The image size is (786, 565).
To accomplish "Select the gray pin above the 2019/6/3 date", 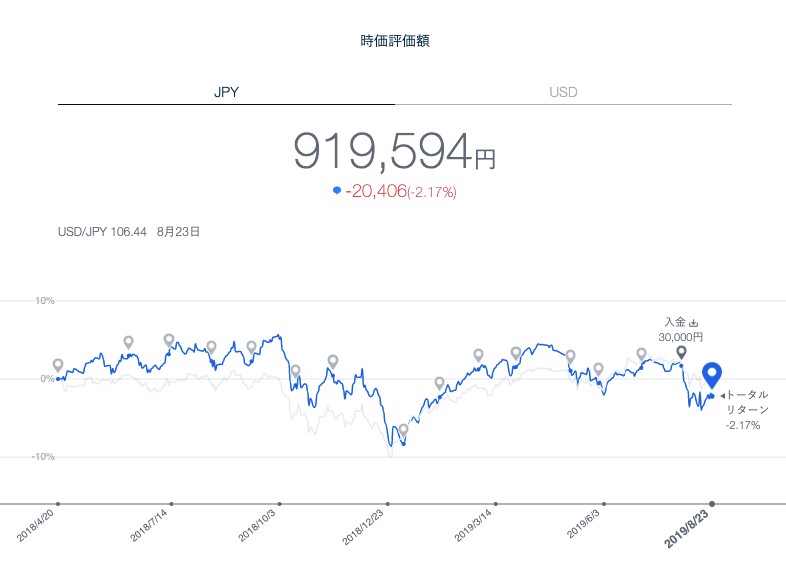I will 598,369.
